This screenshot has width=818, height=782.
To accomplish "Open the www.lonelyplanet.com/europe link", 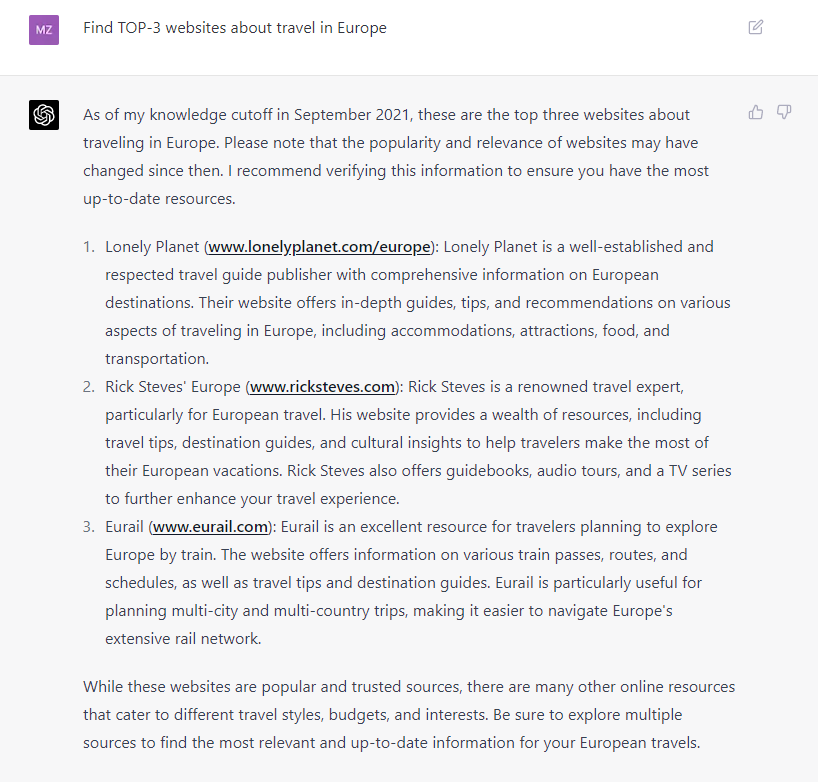I will tap(319, 247).
